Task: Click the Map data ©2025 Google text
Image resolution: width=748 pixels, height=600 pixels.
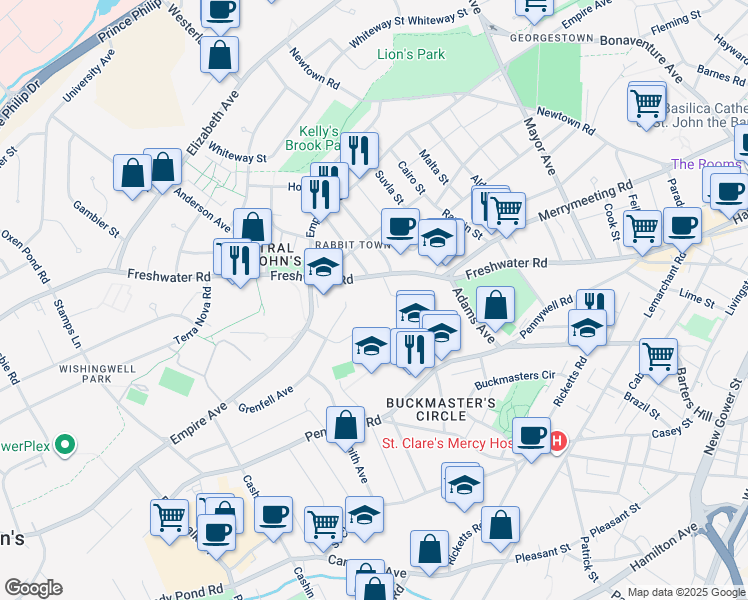Action: point(684,592)
